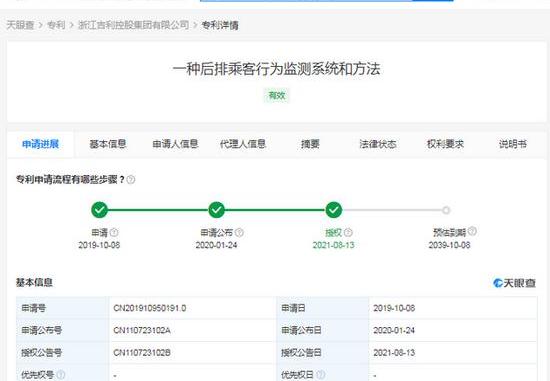Open the 专利 breadcrumb link

pyautogui.click(x=56, y=25)
